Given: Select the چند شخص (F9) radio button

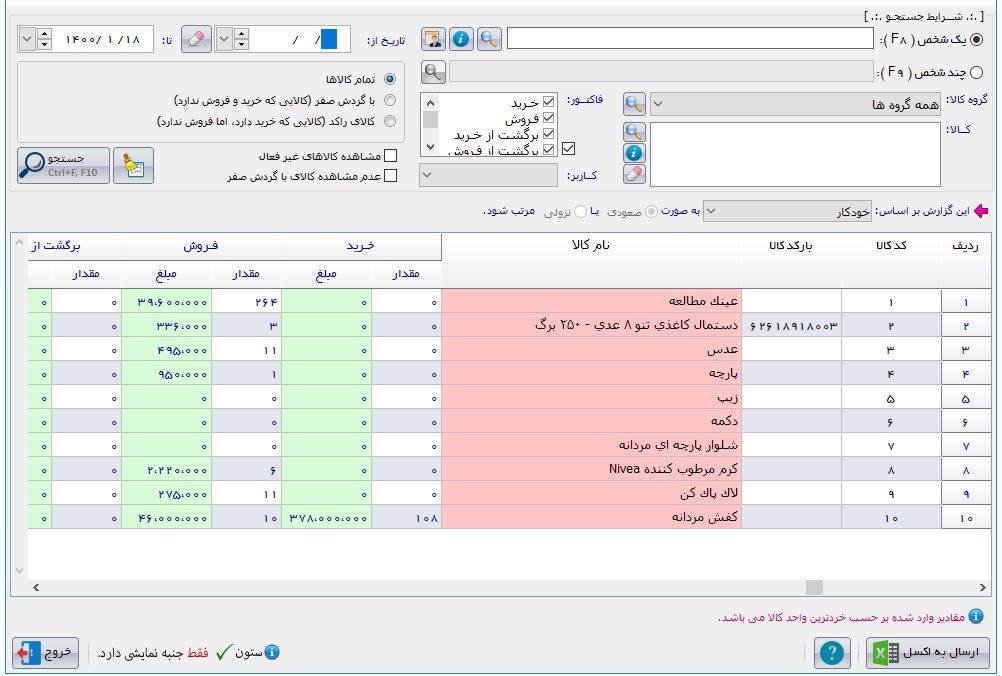Looking at the screenshot, I should click(976, 72).
